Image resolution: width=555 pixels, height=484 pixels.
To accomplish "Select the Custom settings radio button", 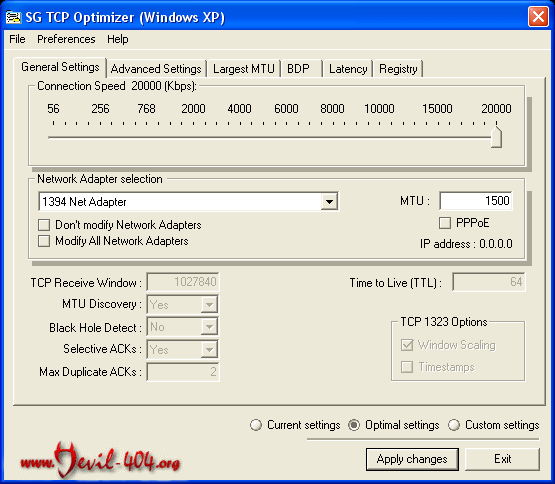I will coord(454,425).
